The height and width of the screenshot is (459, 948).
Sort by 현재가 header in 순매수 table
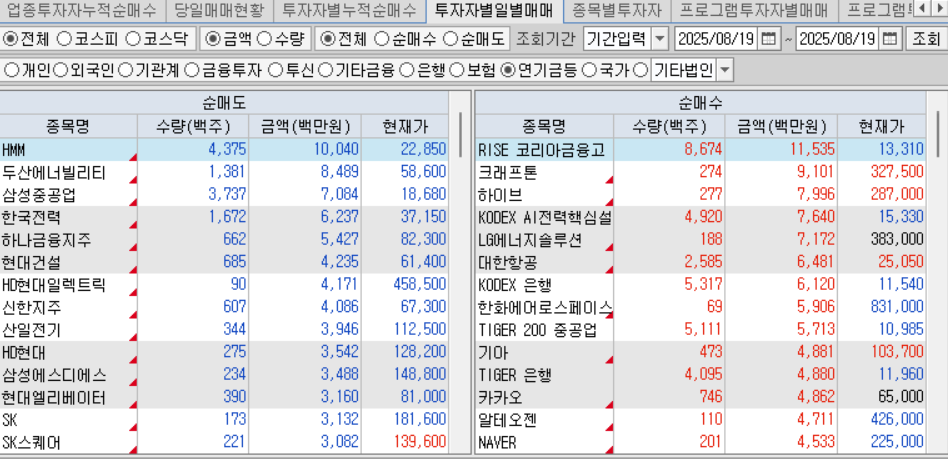point(881,126)
